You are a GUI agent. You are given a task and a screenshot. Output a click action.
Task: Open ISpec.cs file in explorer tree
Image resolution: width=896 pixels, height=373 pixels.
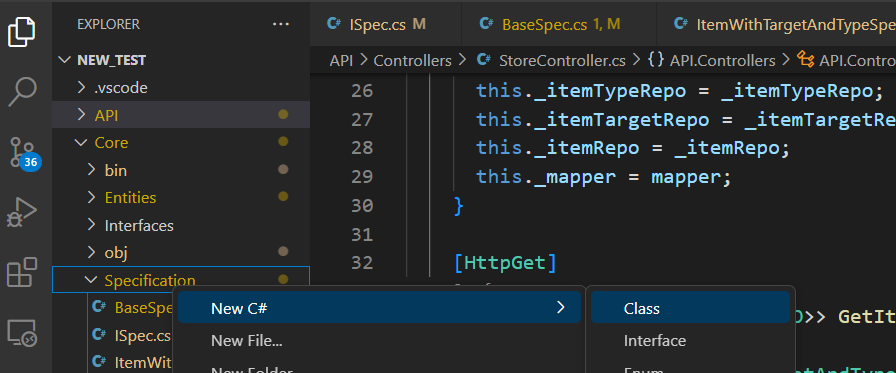(142, 335)
